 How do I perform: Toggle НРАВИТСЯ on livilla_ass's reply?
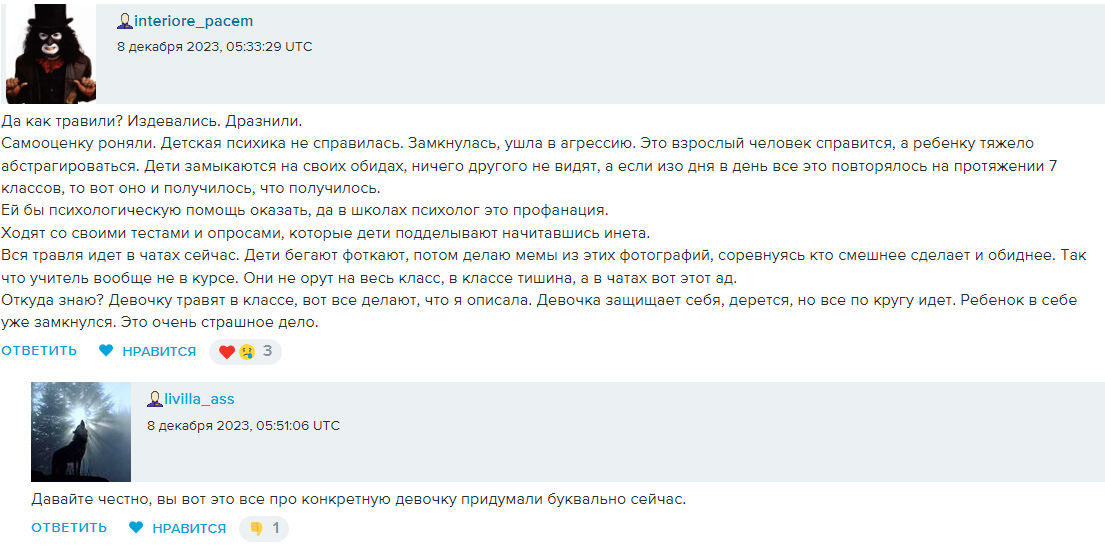[190, 529]
